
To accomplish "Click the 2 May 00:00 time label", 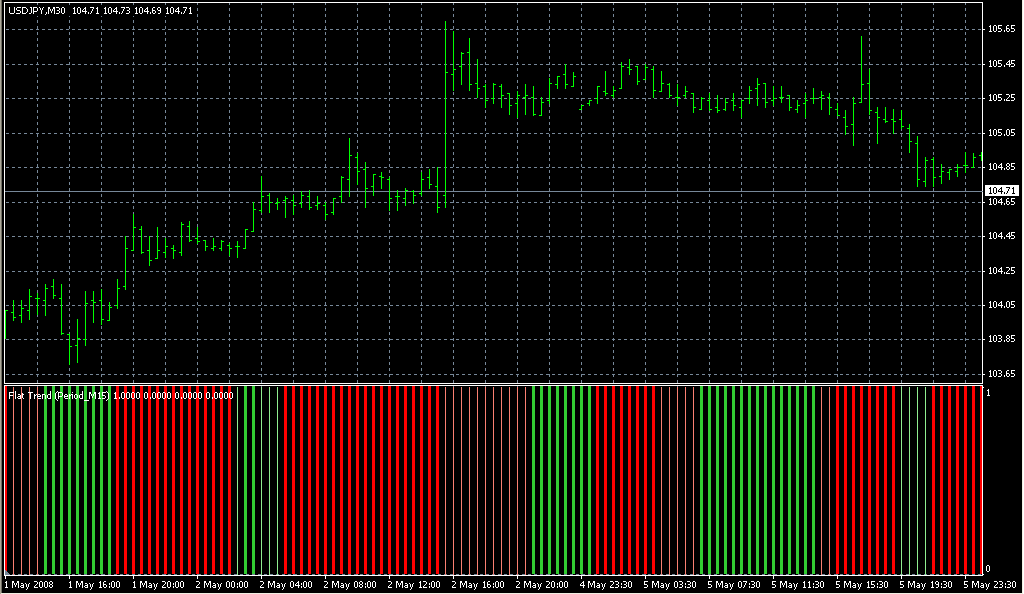I will click(222, 585).
